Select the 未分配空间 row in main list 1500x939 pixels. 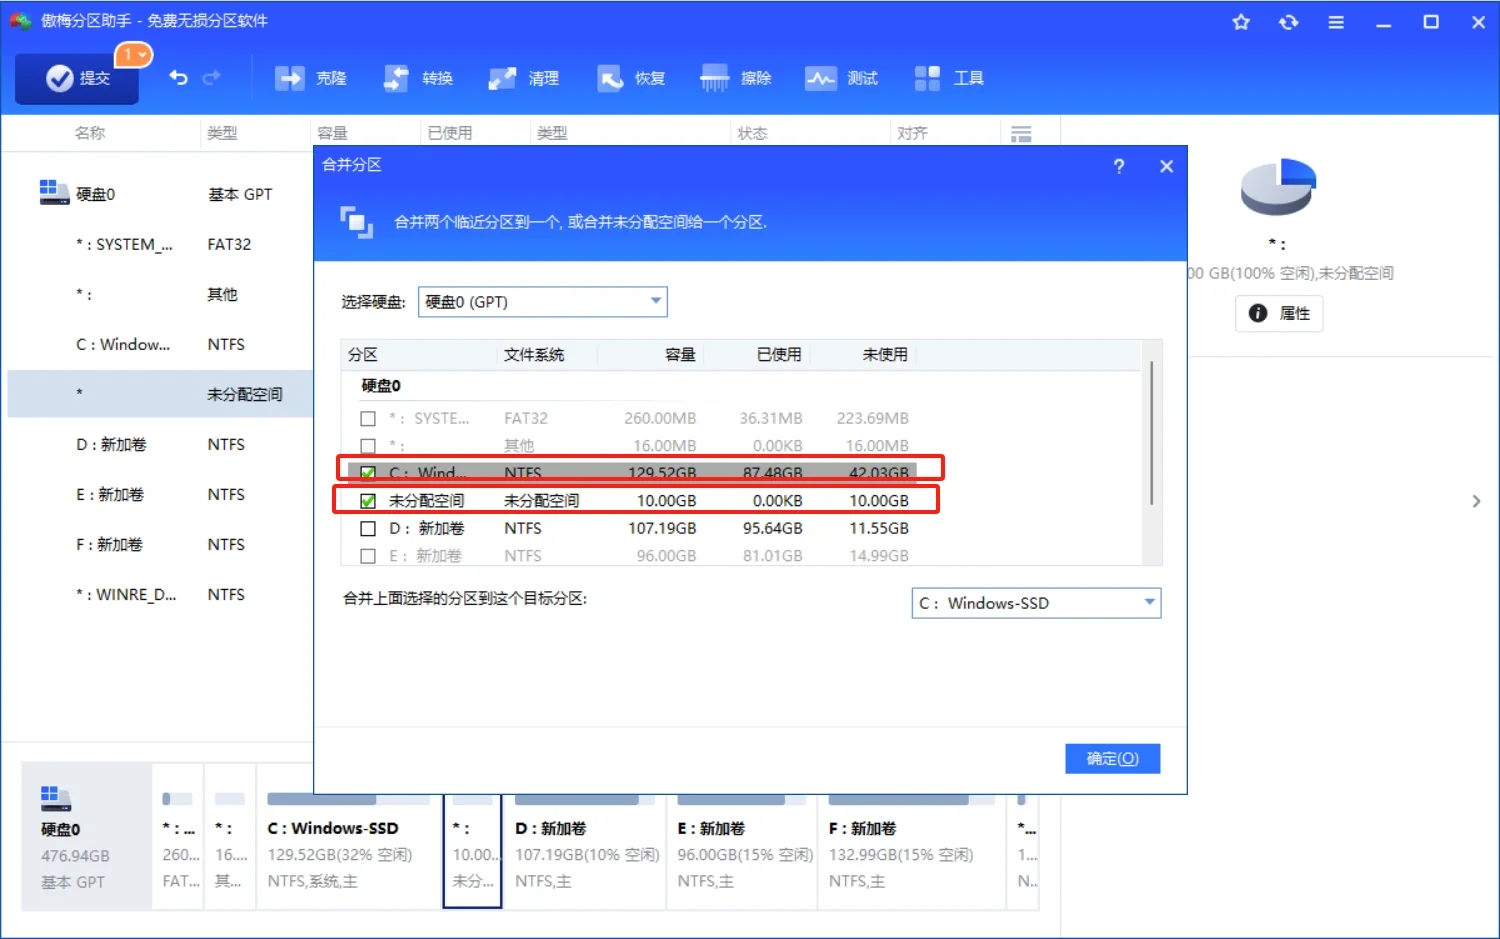click(x=160, y=394)
